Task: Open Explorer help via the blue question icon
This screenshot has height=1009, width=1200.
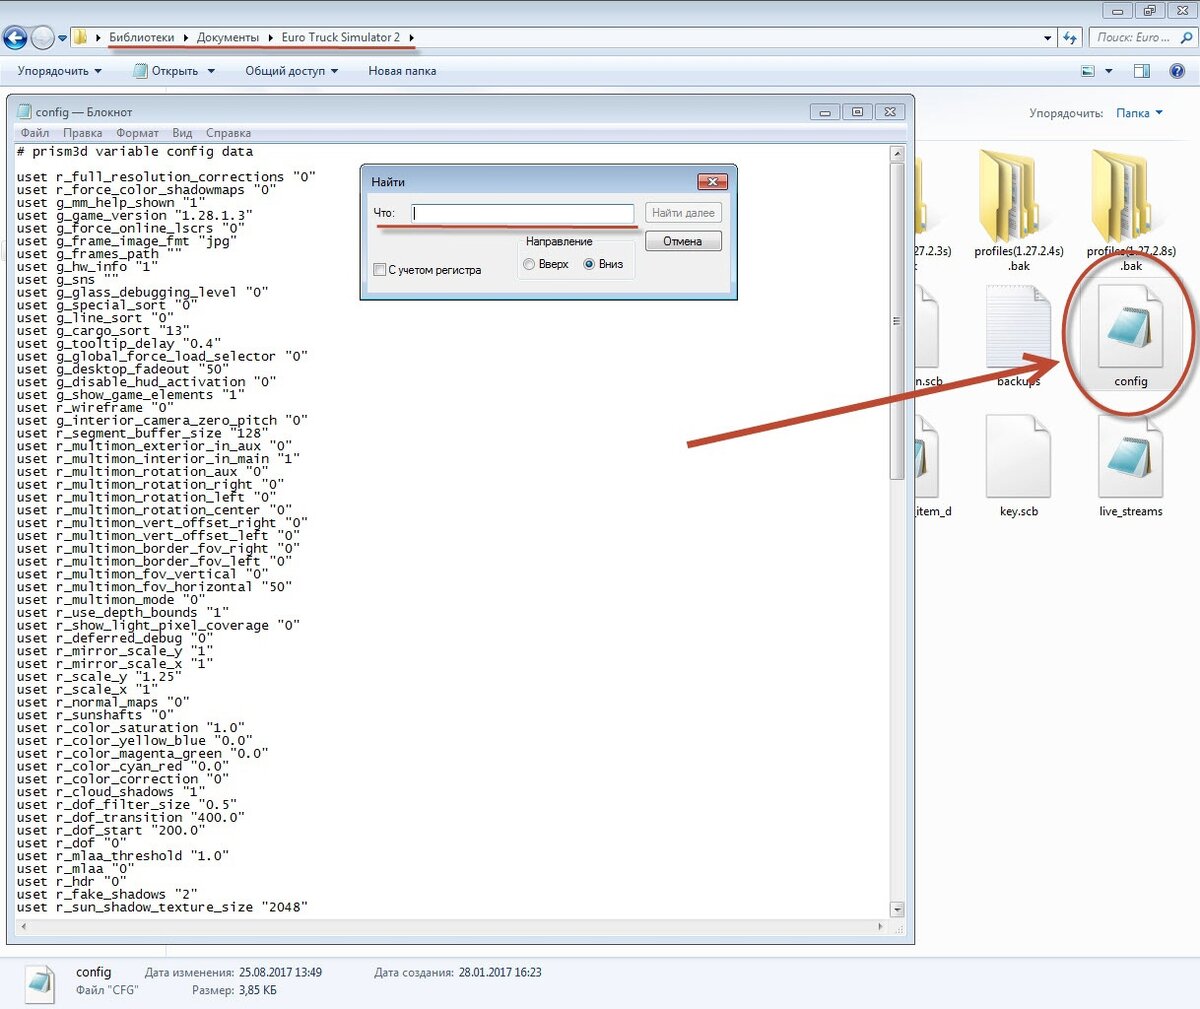Action: [1178, 71]
